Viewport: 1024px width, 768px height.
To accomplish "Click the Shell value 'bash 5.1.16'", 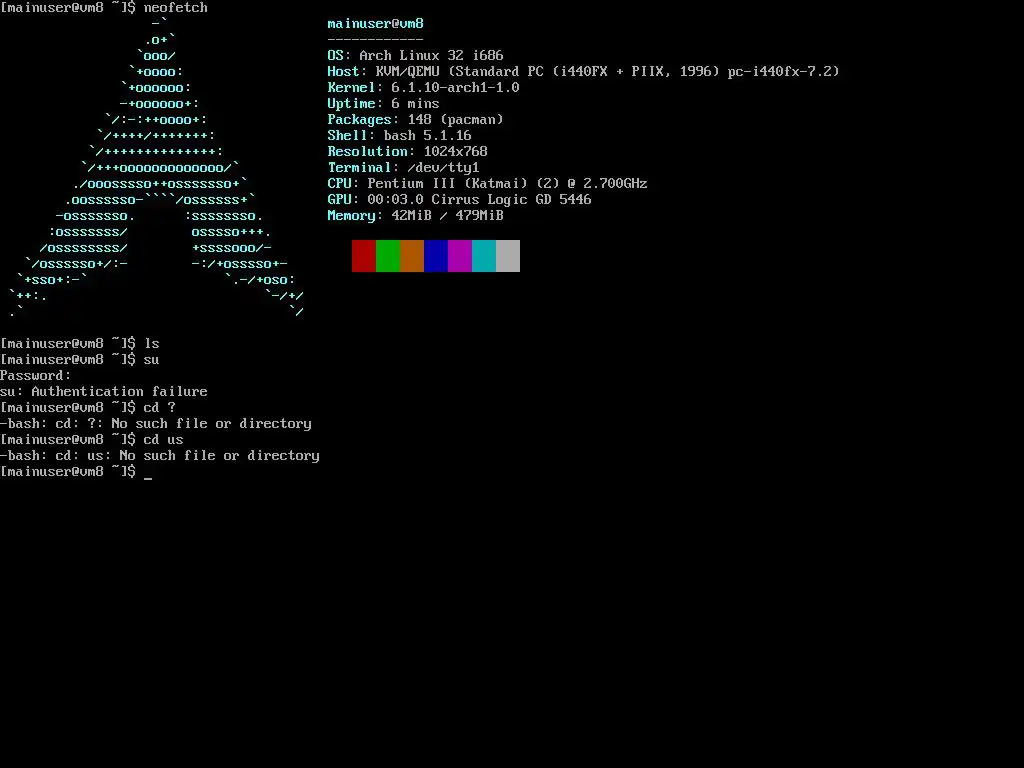I will tap(428, 135).
